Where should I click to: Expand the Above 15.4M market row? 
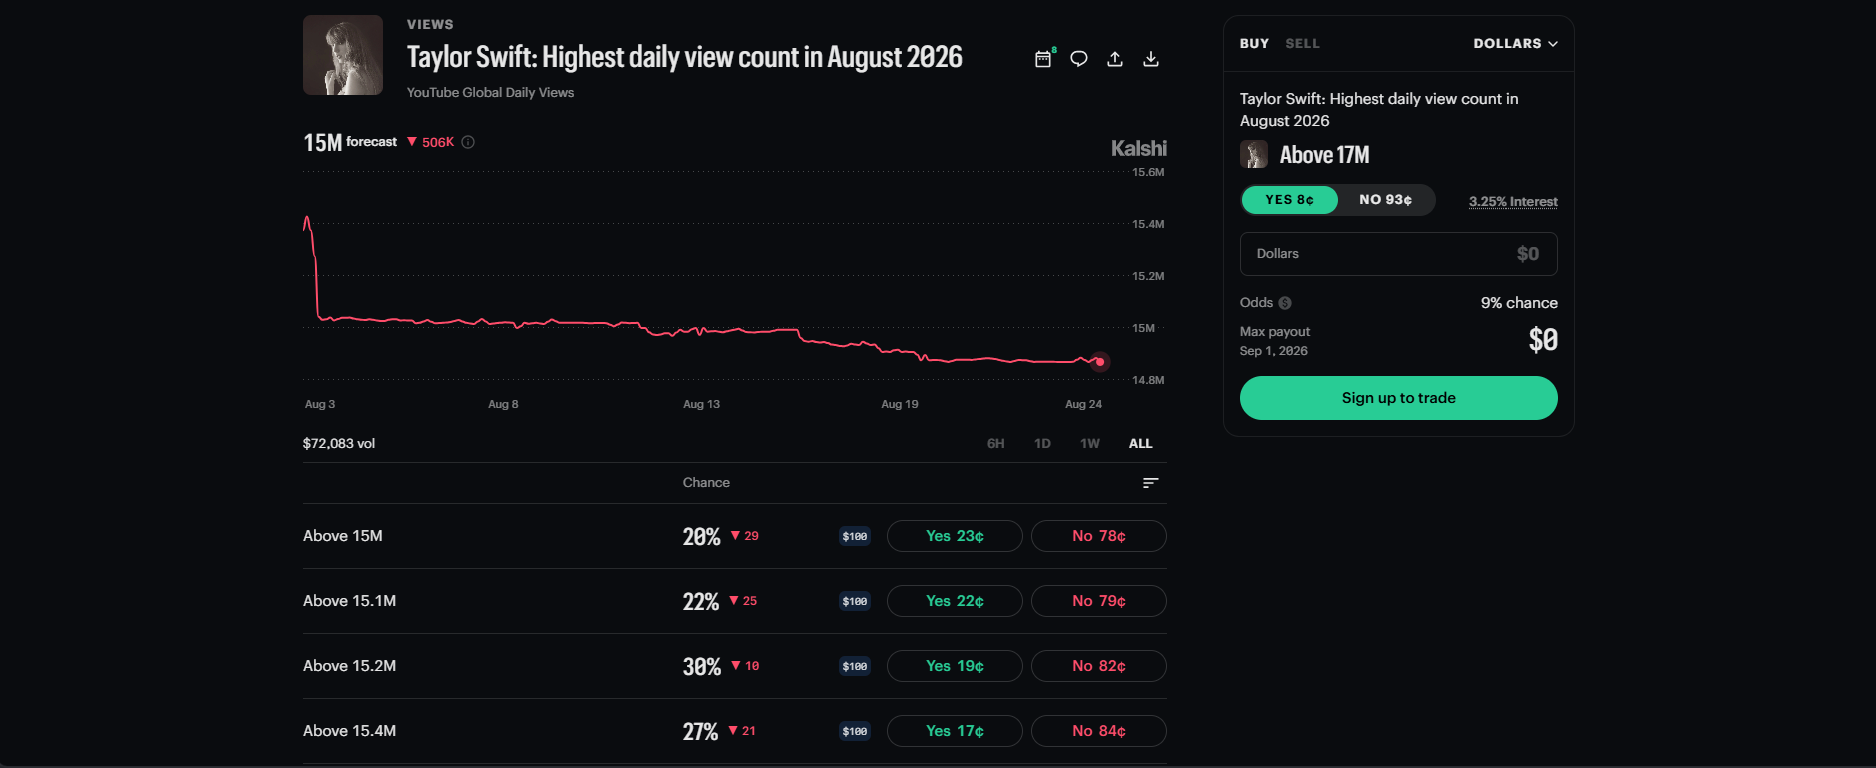734,731
